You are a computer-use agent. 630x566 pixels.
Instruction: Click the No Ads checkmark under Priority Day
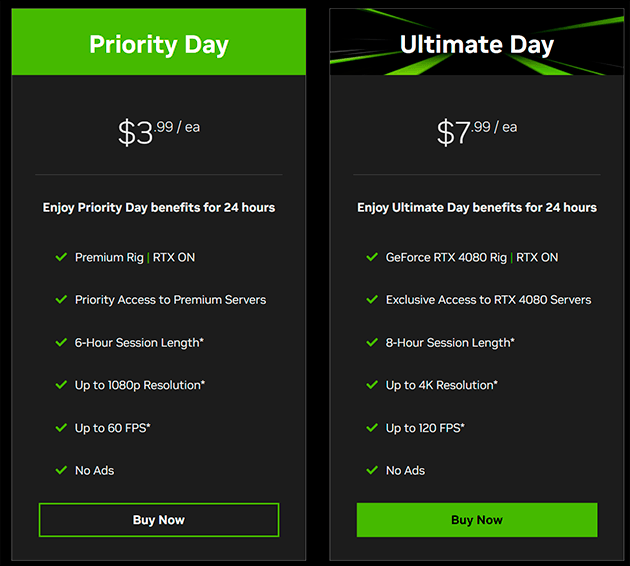pos(61,470)
